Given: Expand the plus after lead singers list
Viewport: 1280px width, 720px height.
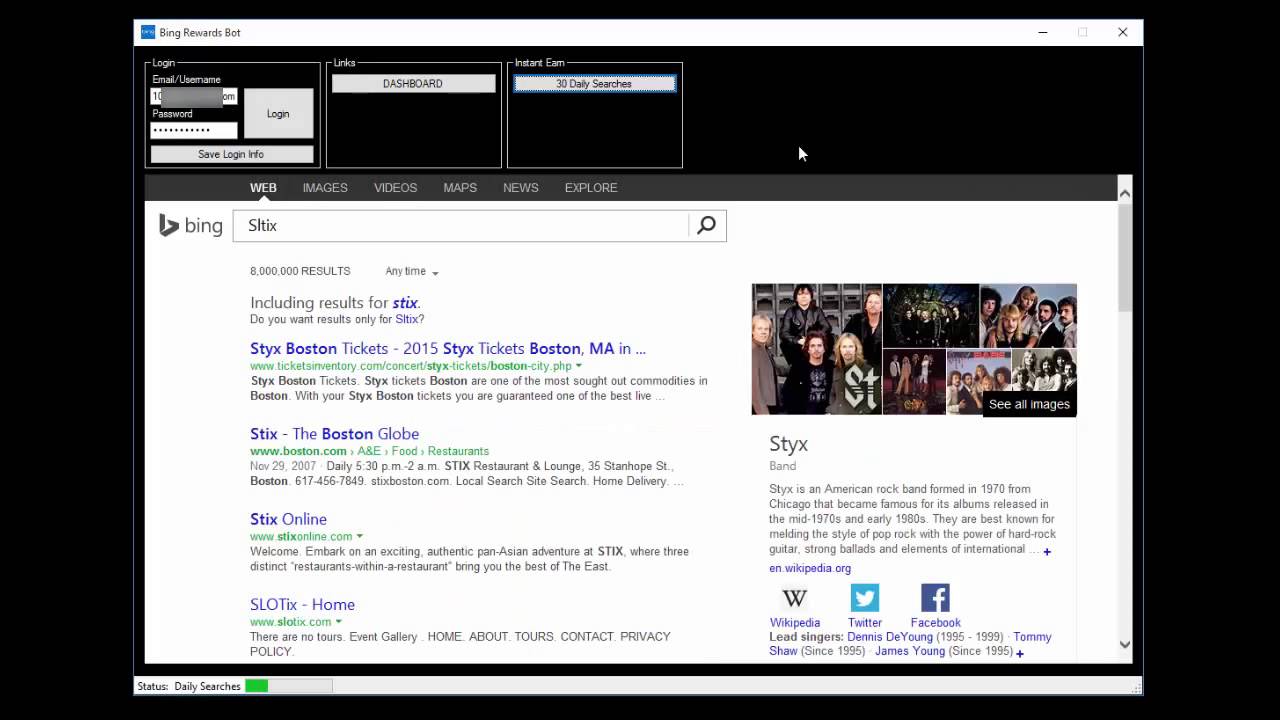Looking at the screenshot, I should click(x=1020, y=653).
